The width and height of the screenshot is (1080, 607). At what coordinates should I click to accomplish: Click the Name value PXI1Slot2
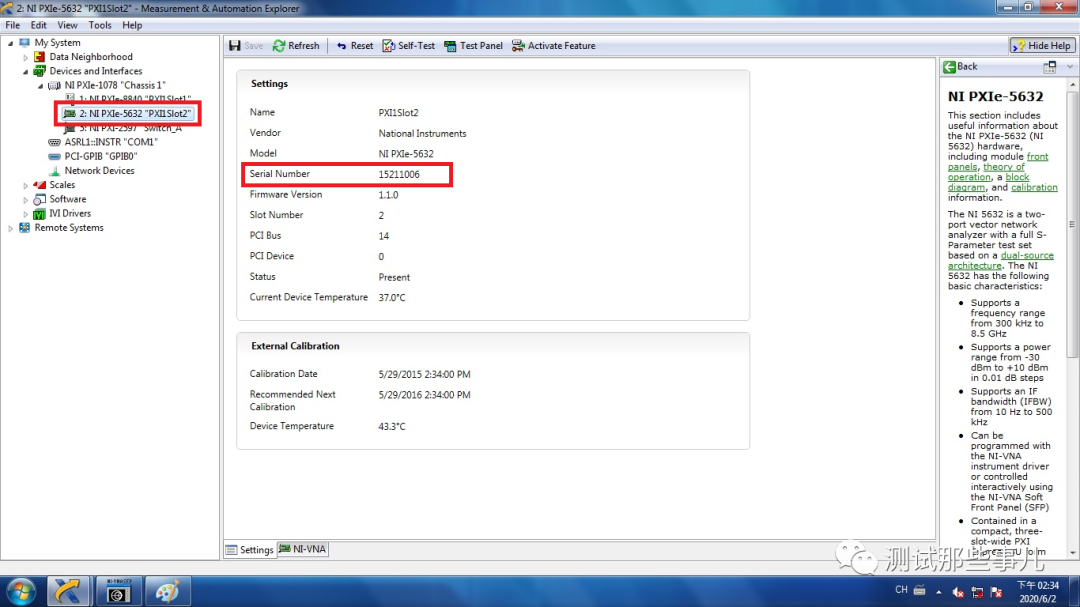click(x=398, y=113)
